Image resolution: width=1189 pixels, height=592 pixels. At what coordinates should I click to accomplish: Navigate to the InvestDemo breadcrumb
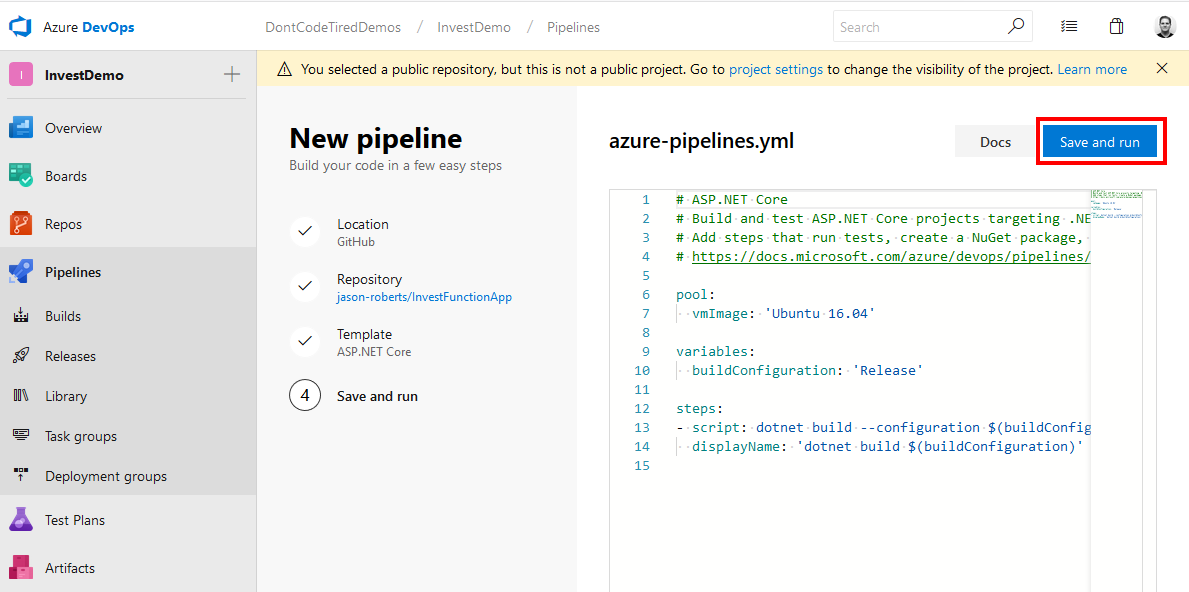[x=474, y=27]
